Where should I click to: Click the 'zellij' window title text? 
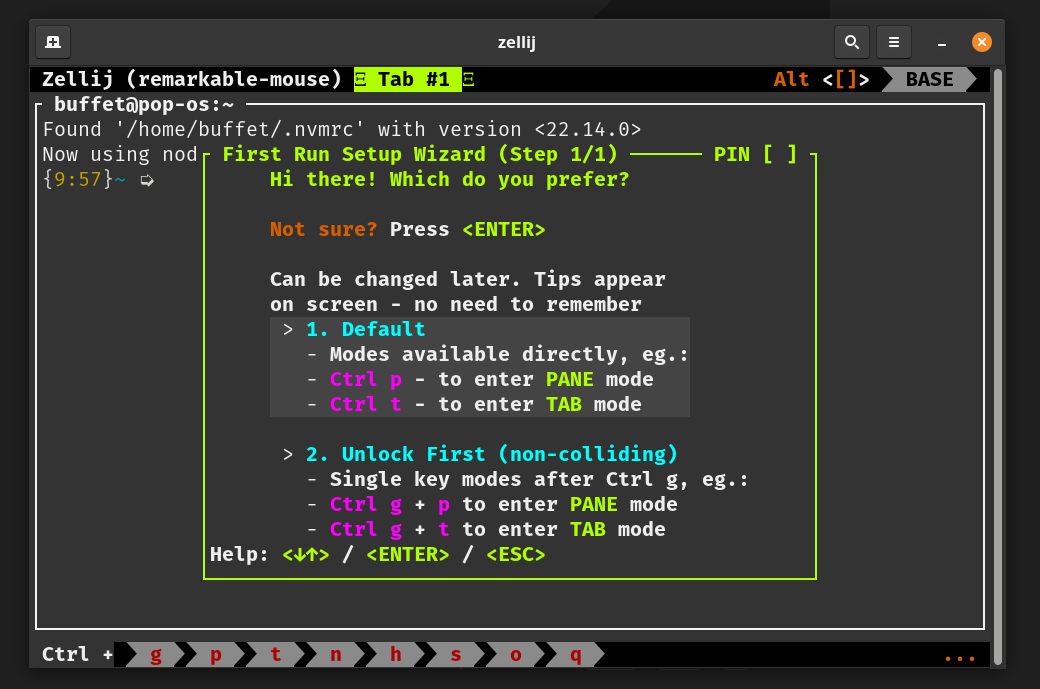pyautogui.click(x=517, y=42)
